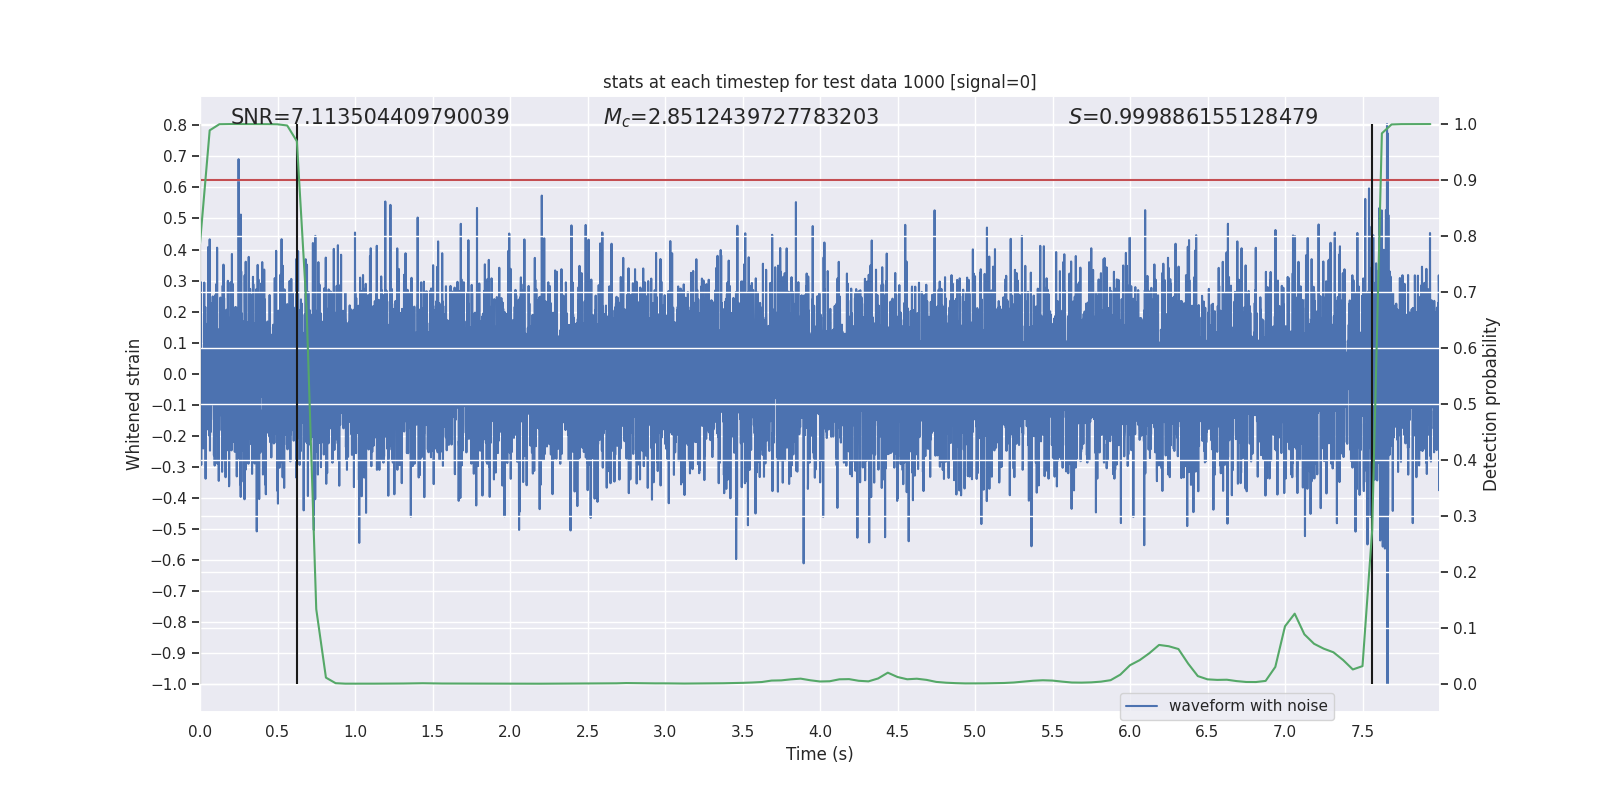The height and width of the screenshot is (800, 1600).
Task: Click the 0.0 tick label on the time axis
Action: click(x=200, y=732)
